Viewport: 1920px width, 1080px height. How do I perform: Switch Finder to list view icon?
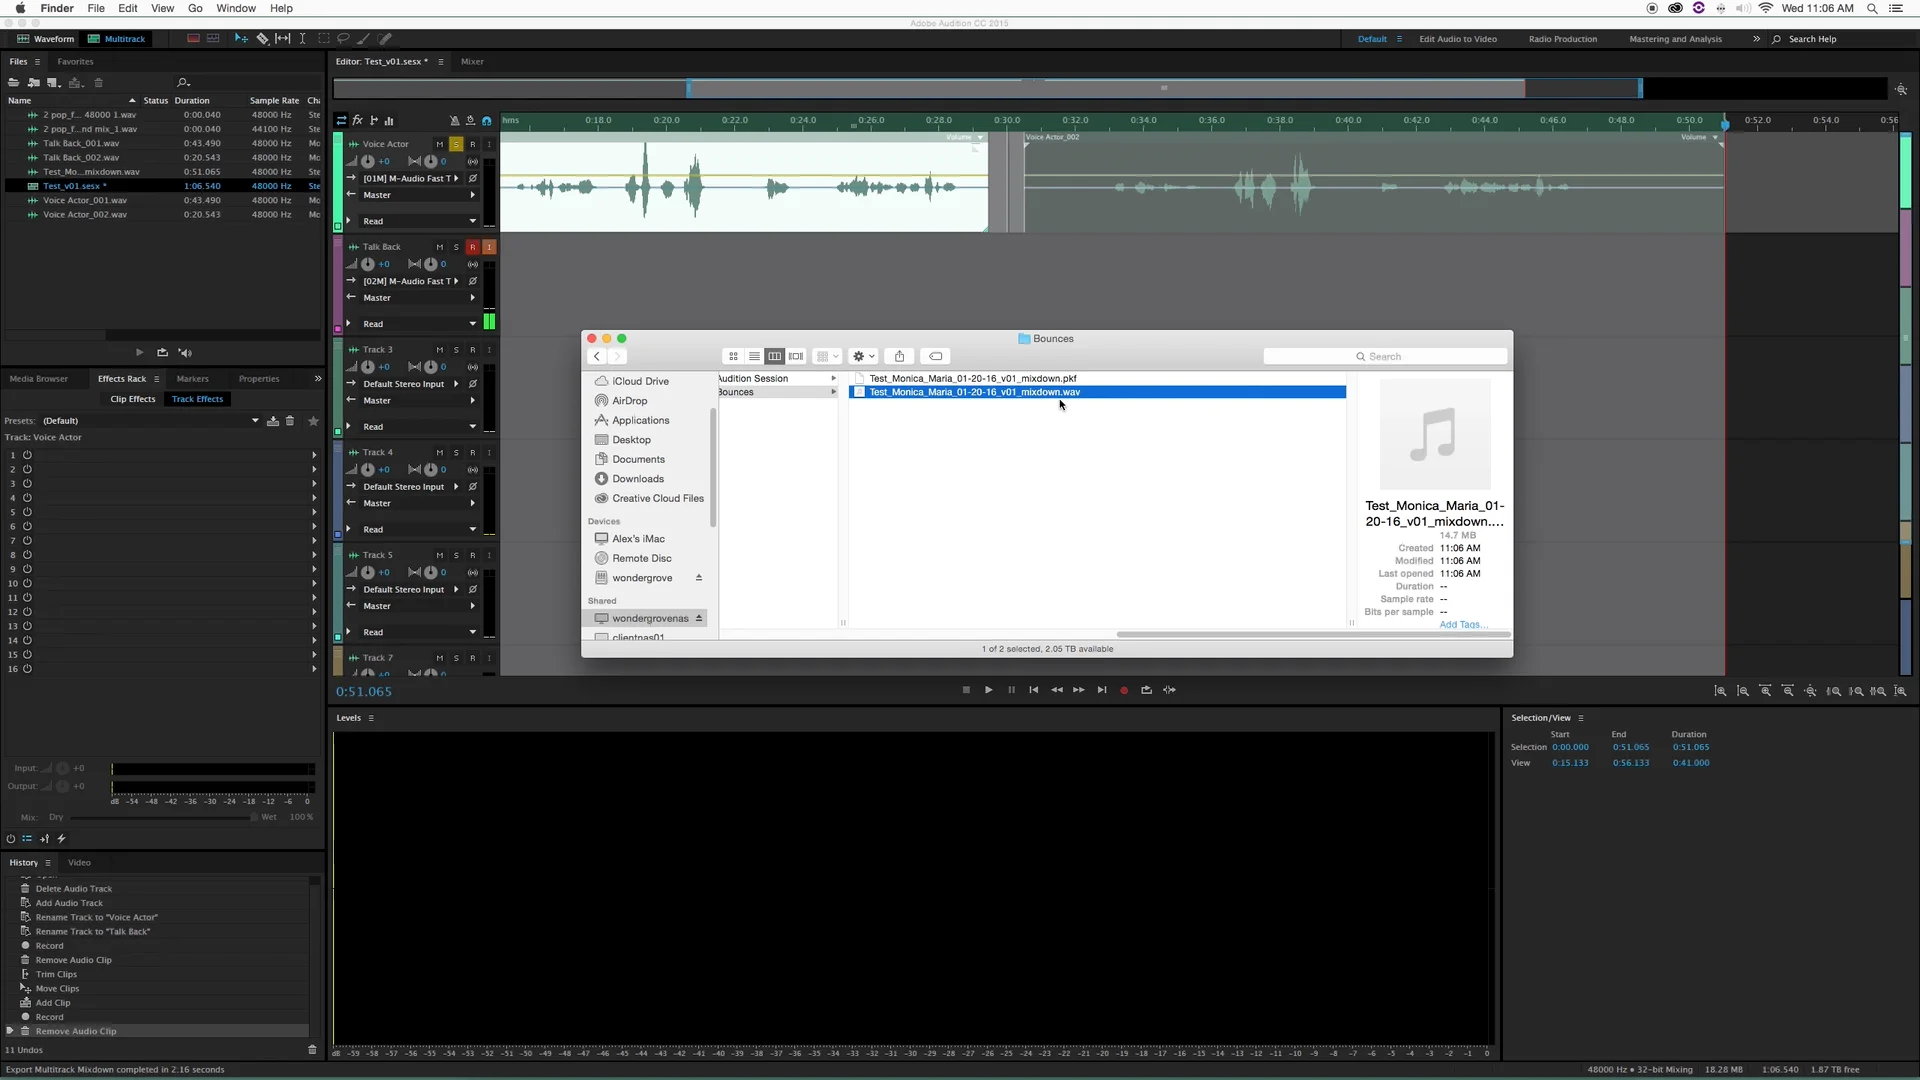tap(754, 357)
